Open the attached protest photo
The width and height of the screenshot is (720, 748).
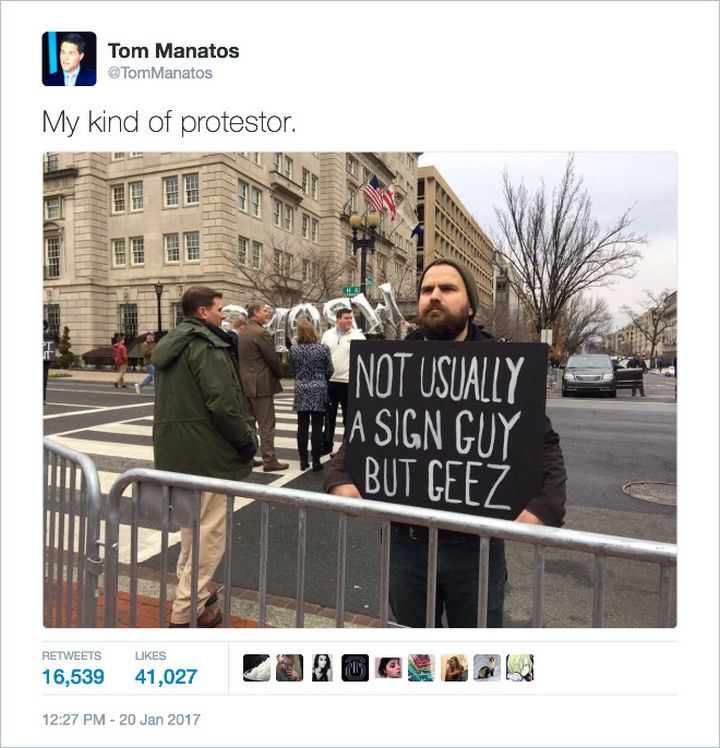[x=360, y=389]
